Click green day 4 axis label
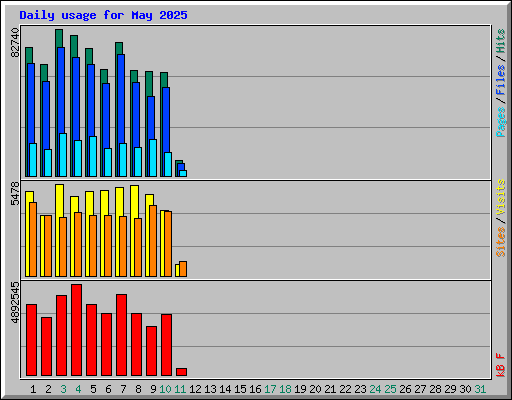The image size is (512, 400). click(78, 389)
